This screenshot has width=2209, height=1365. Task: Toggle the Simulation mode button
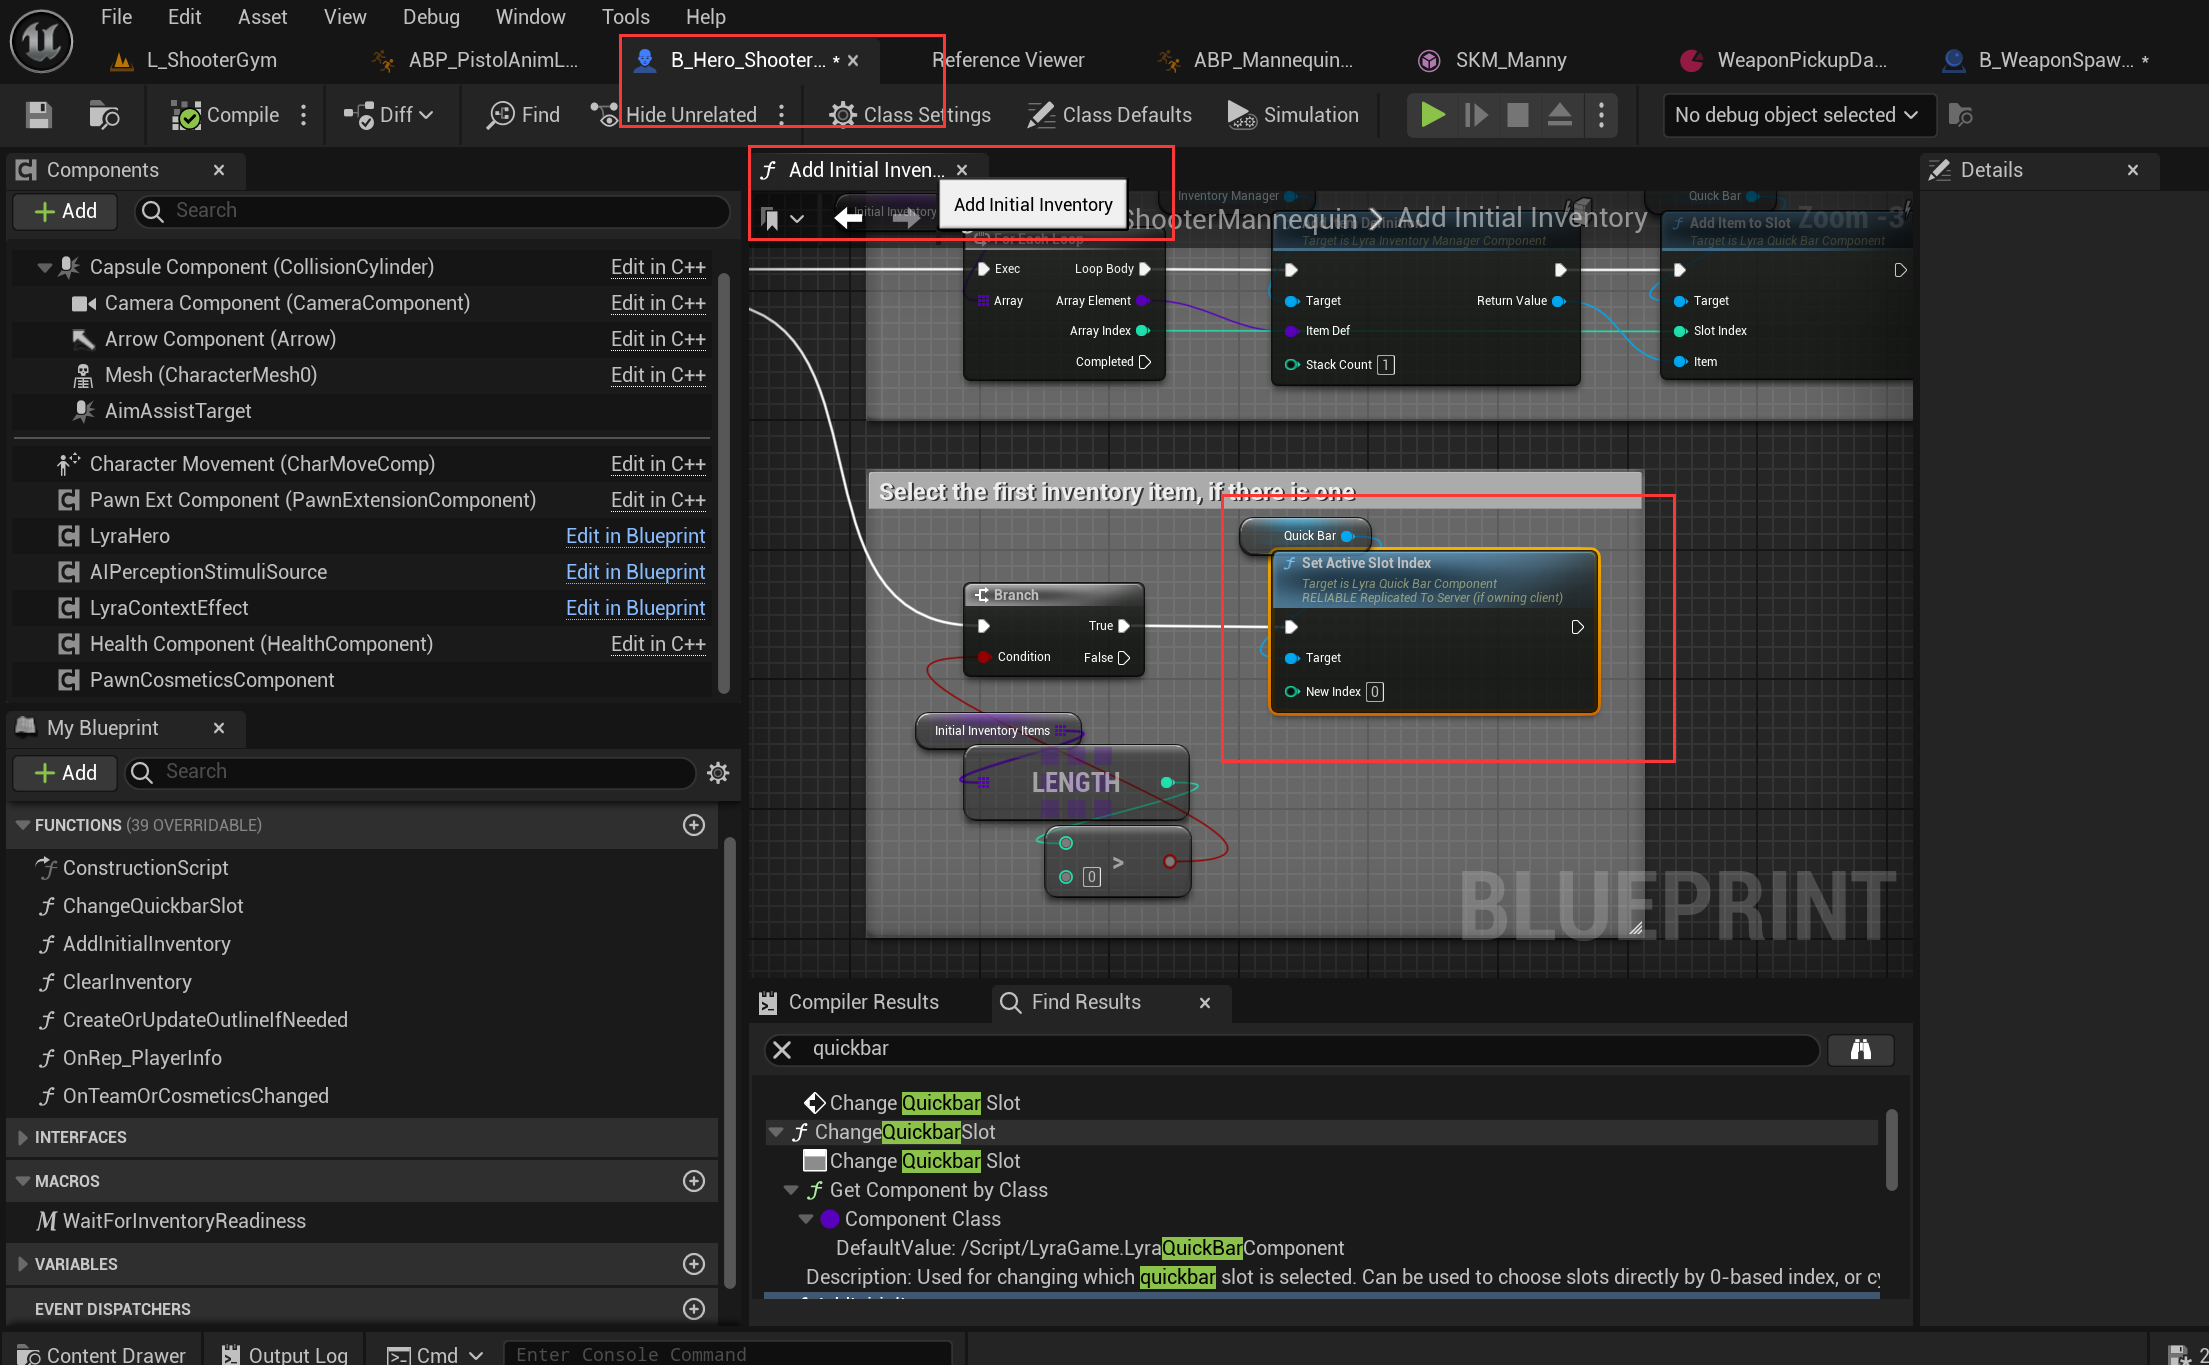(1293, 115)
